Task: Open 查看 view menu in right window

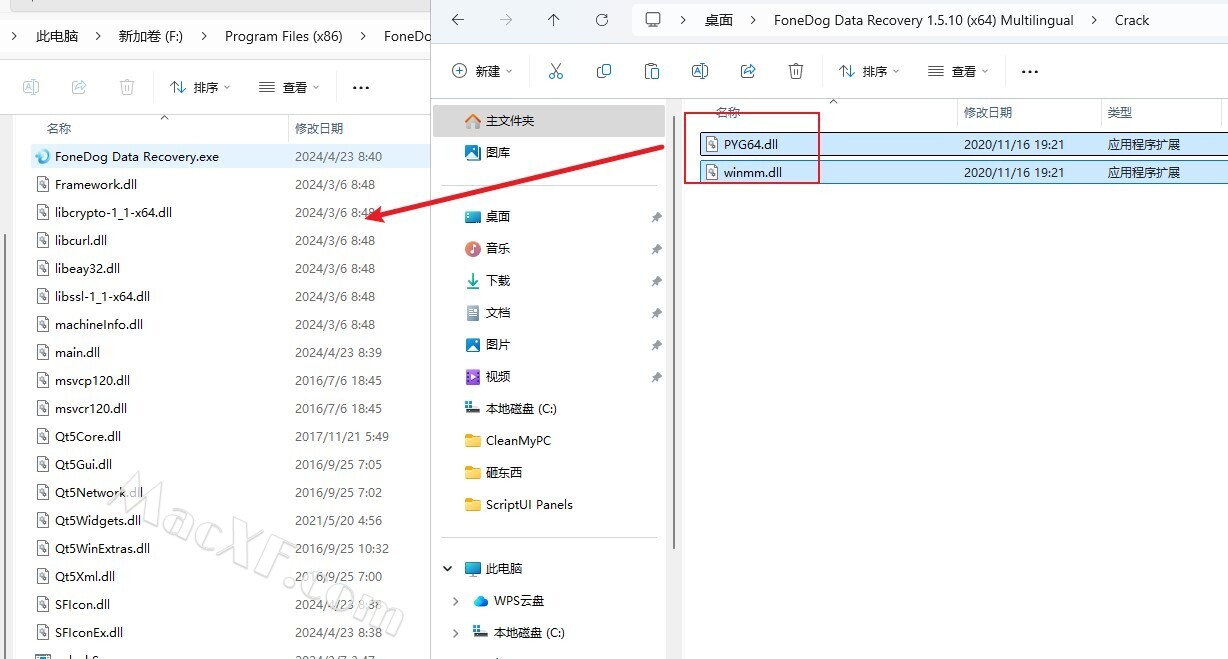Action: click(x=958, y=71)
